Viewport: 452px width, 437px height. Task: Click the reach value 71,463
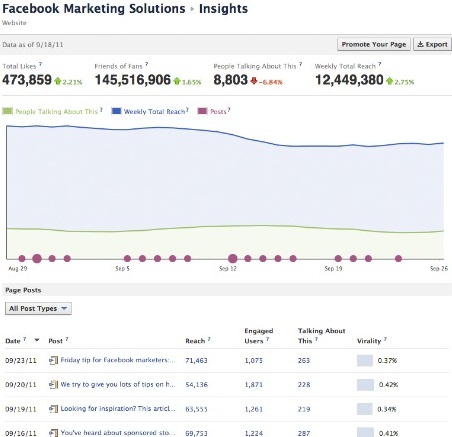click(196, 360)
